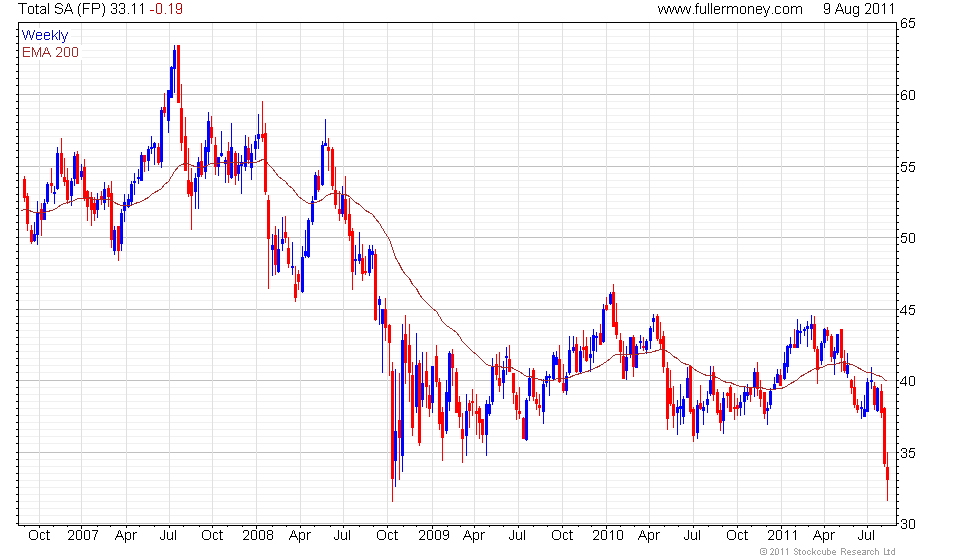The height and width of the screenshot is (560, 980).
Task: Click the '30' price axis label
Action: coord(908,524)
